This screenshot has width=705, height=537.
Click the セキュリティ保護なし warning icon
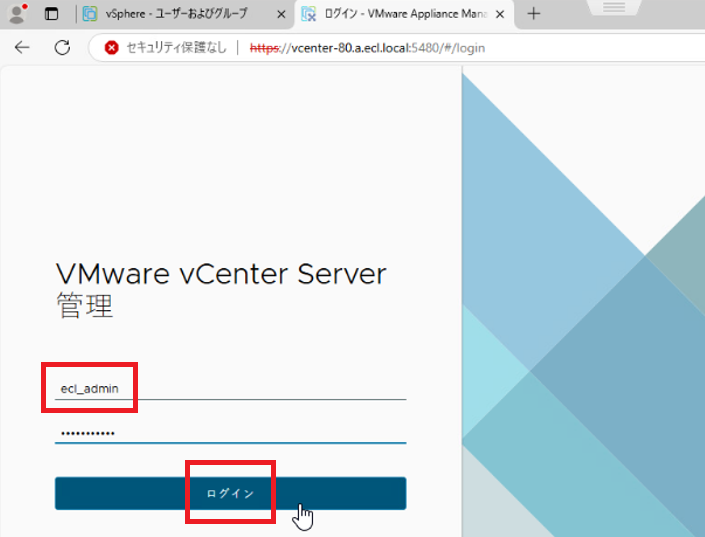111,47
